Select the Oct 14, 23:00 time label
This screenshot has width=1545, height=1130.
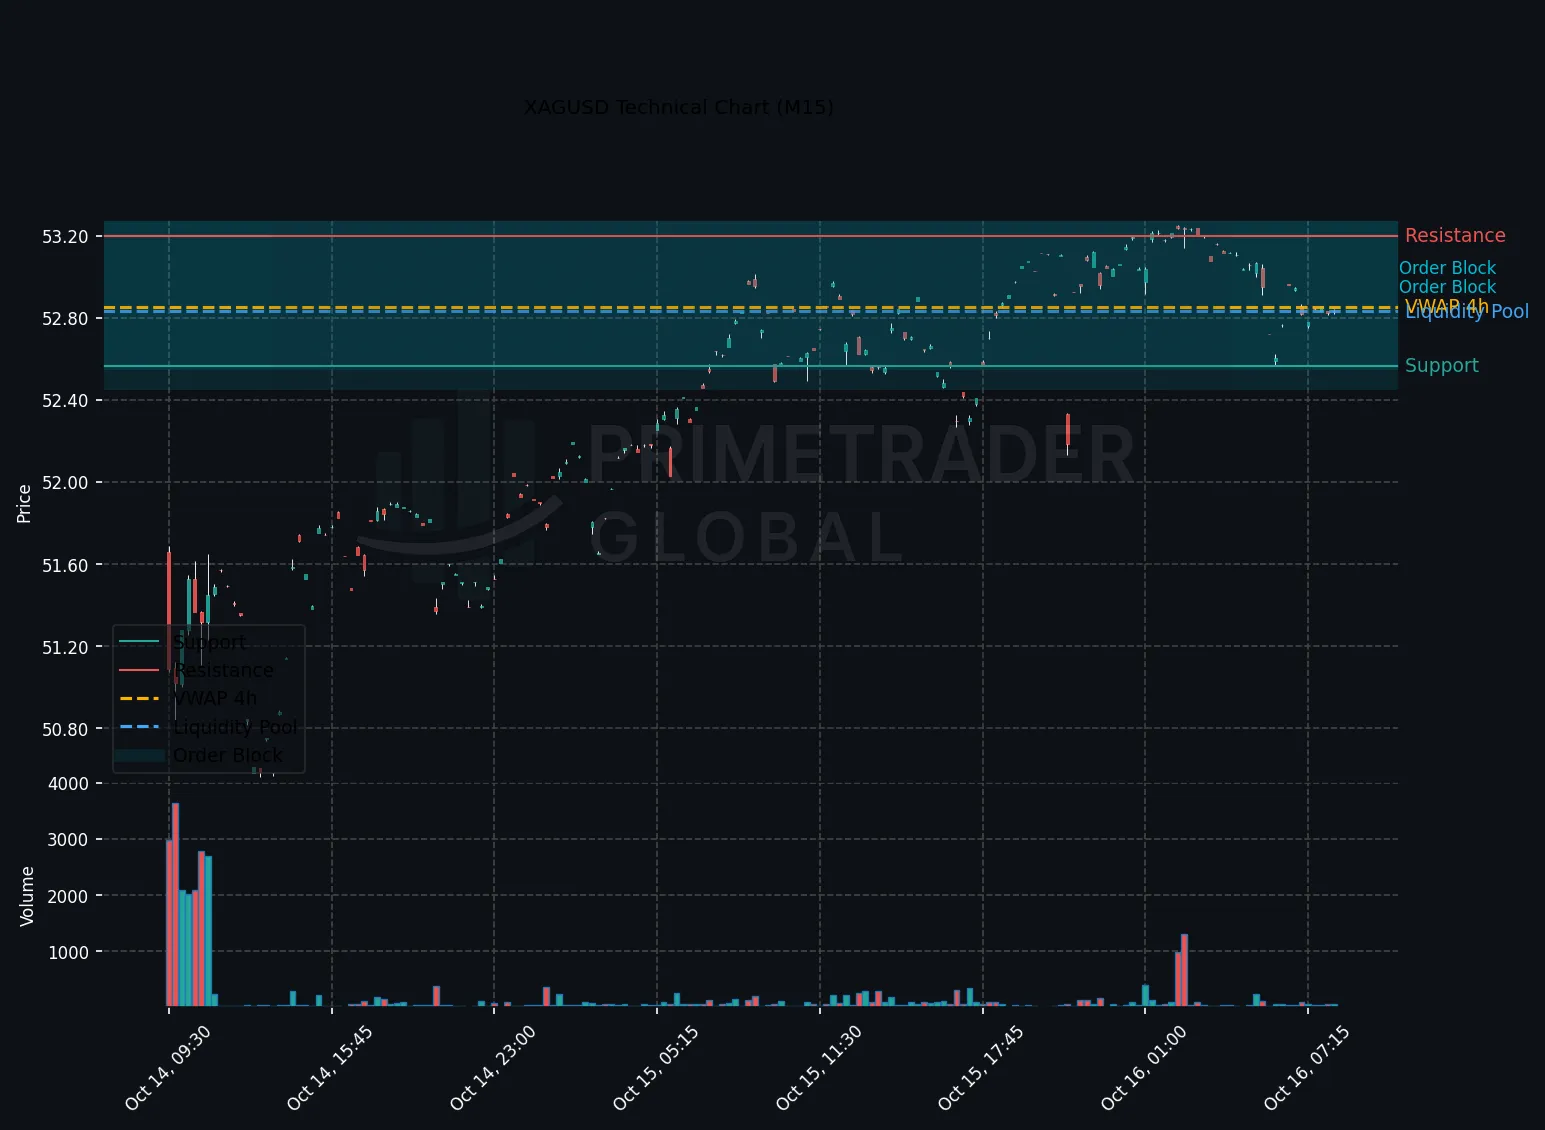point(493,1068)
